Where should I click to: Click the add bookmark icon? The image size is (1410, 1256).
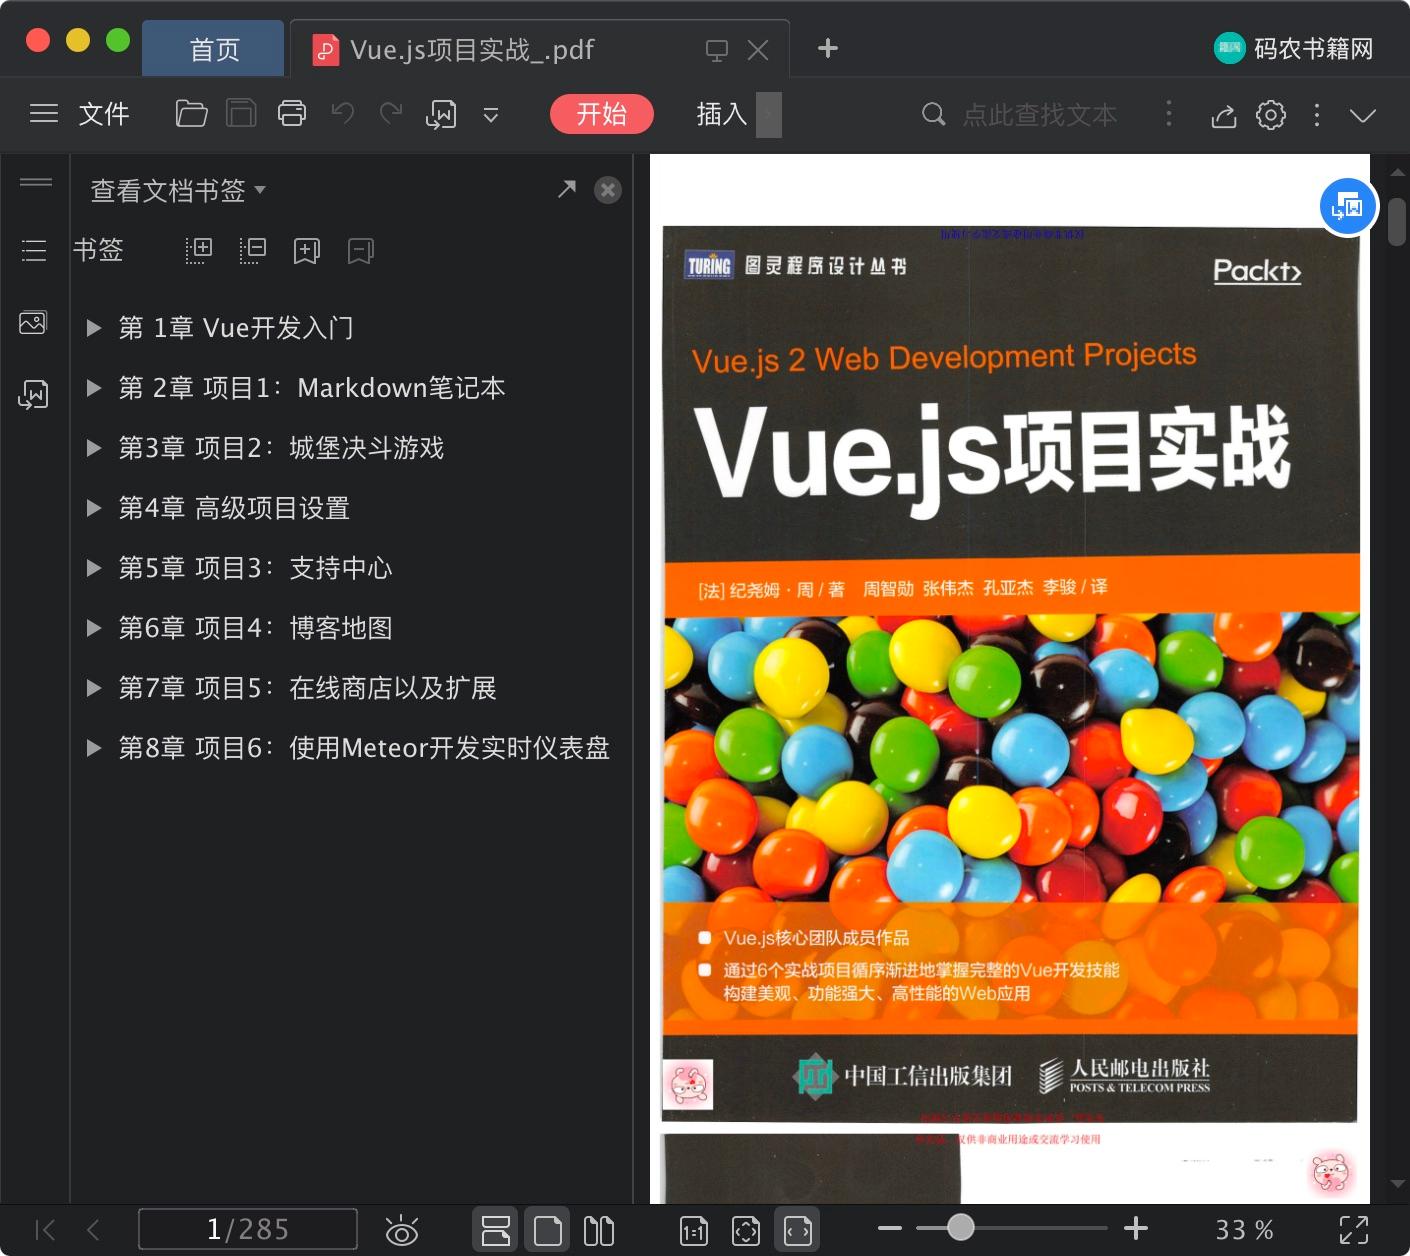point(307,251)
